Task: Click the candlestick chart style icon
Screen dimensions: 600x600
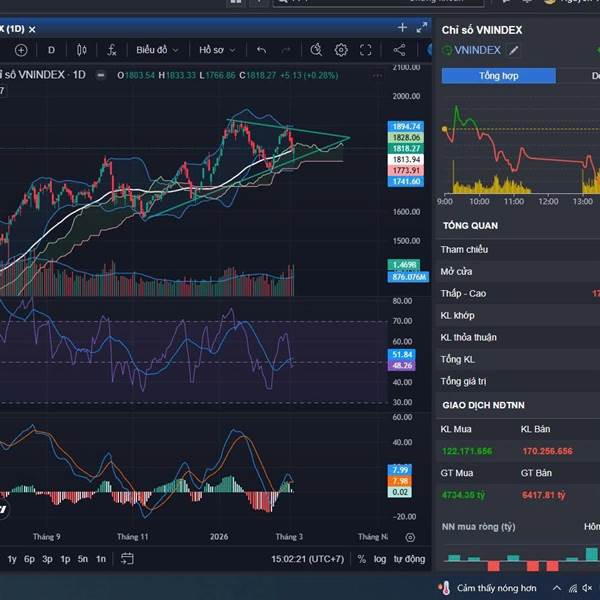Action: (x=82, y=49)
